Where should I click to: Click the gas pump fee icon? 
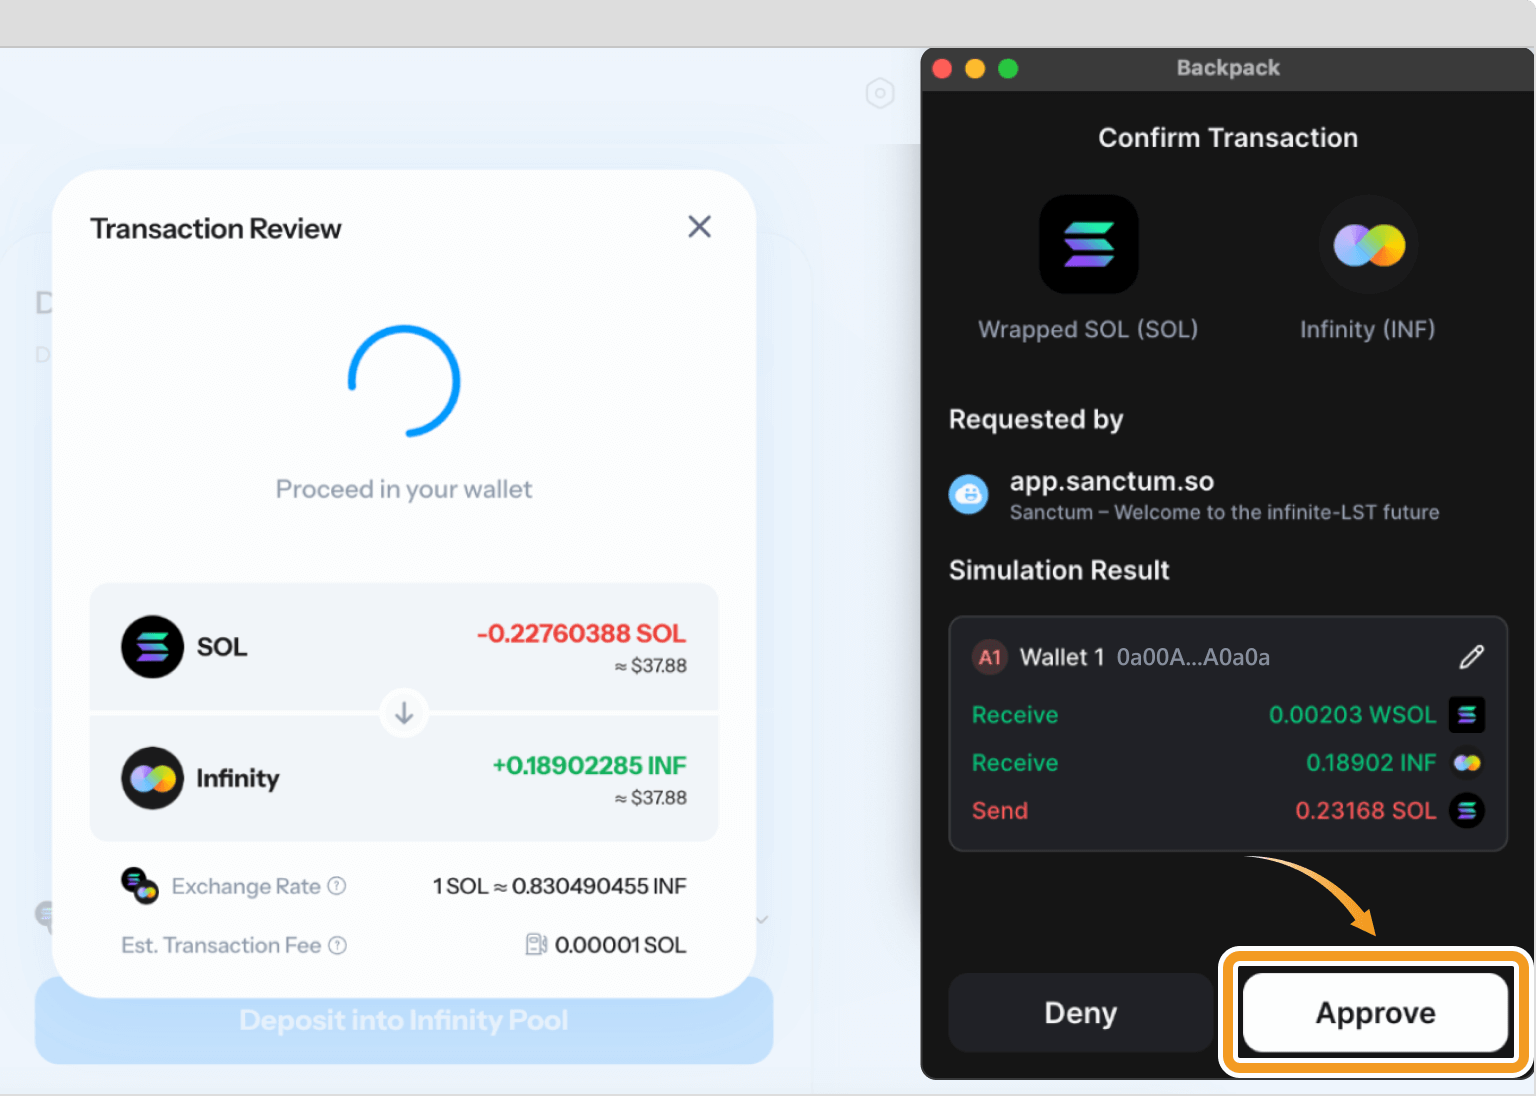(537, 944)
